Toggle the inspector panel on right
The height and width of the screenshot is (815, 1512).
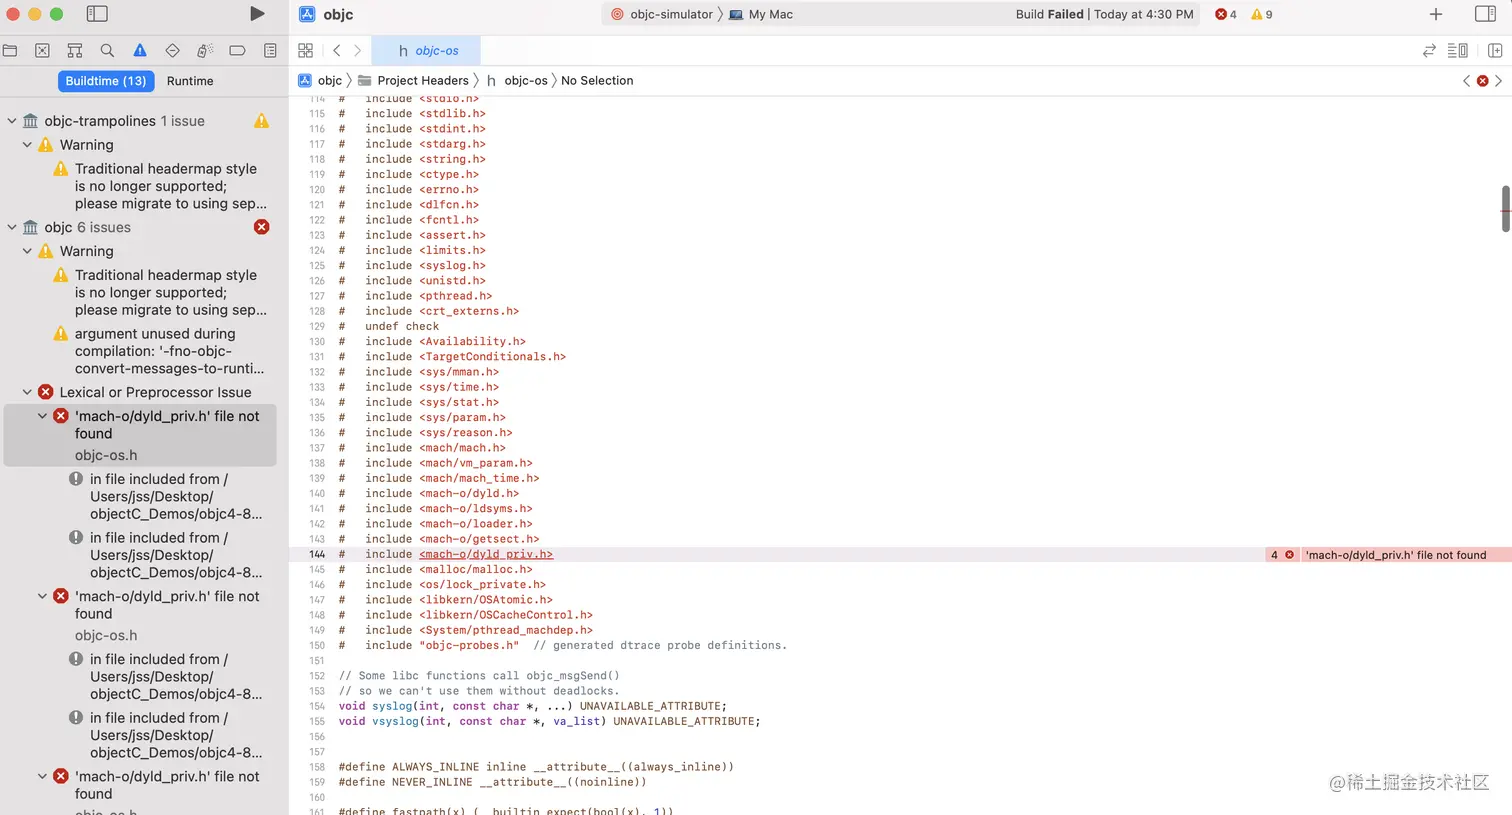1485,14
